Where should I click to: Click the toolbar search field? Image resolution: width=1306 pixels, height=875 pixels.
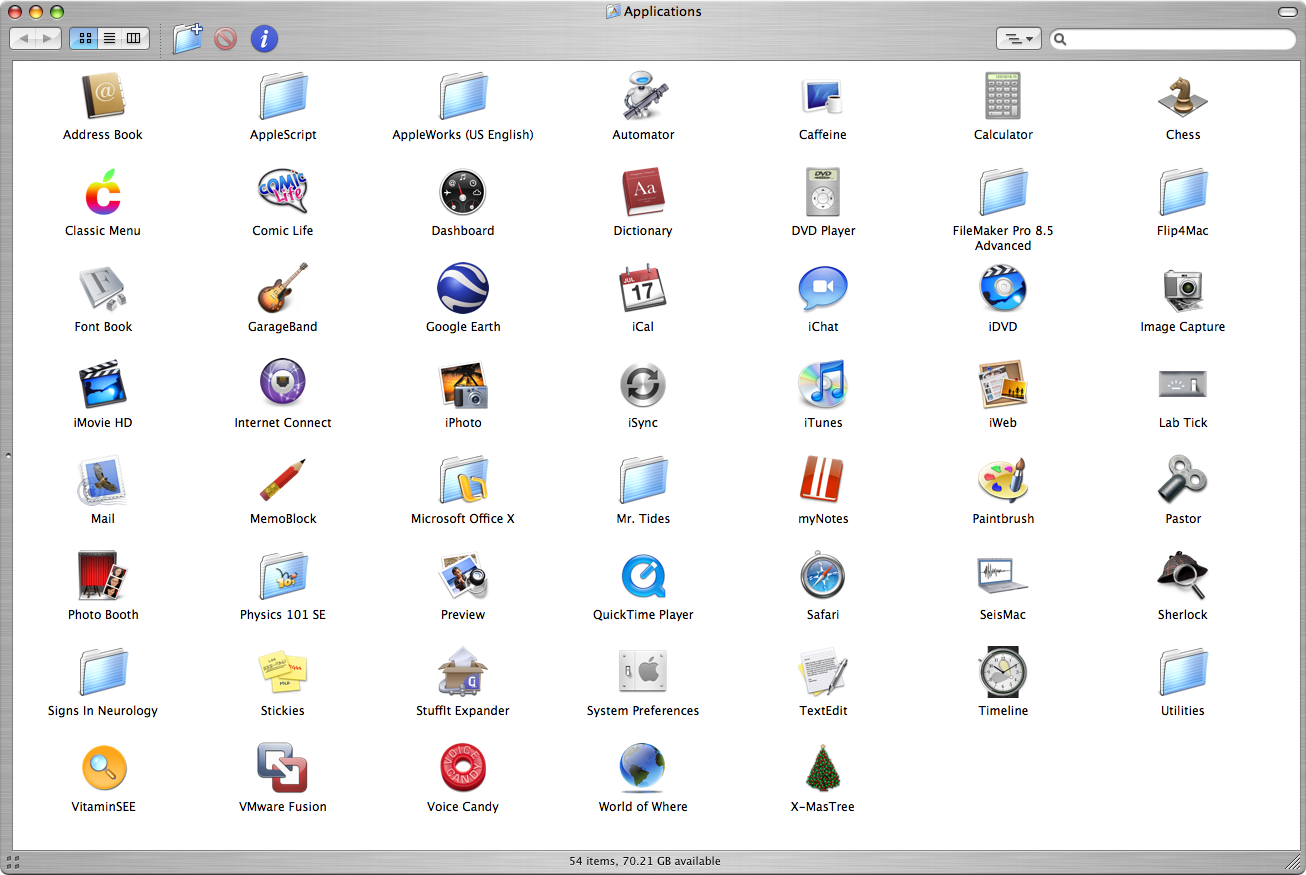(x=1172, y=39)
